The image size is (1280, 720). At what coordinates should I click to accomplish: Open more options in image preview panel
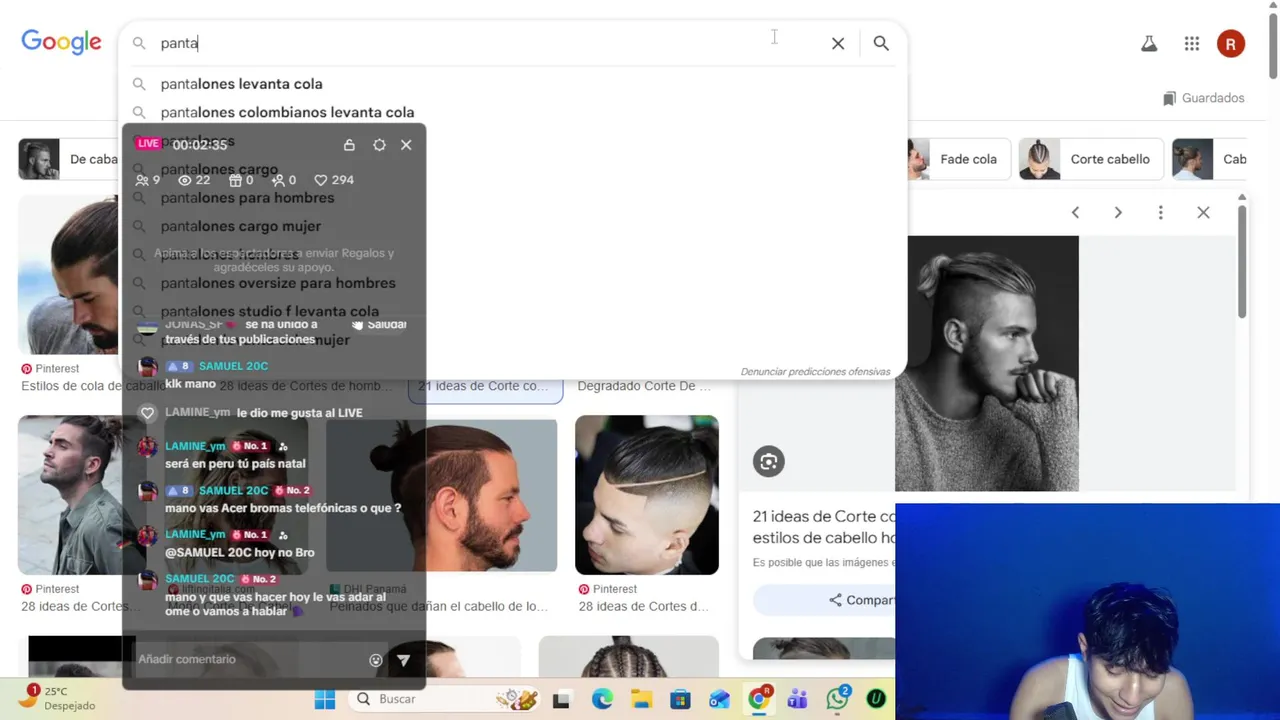(1160, 212)
